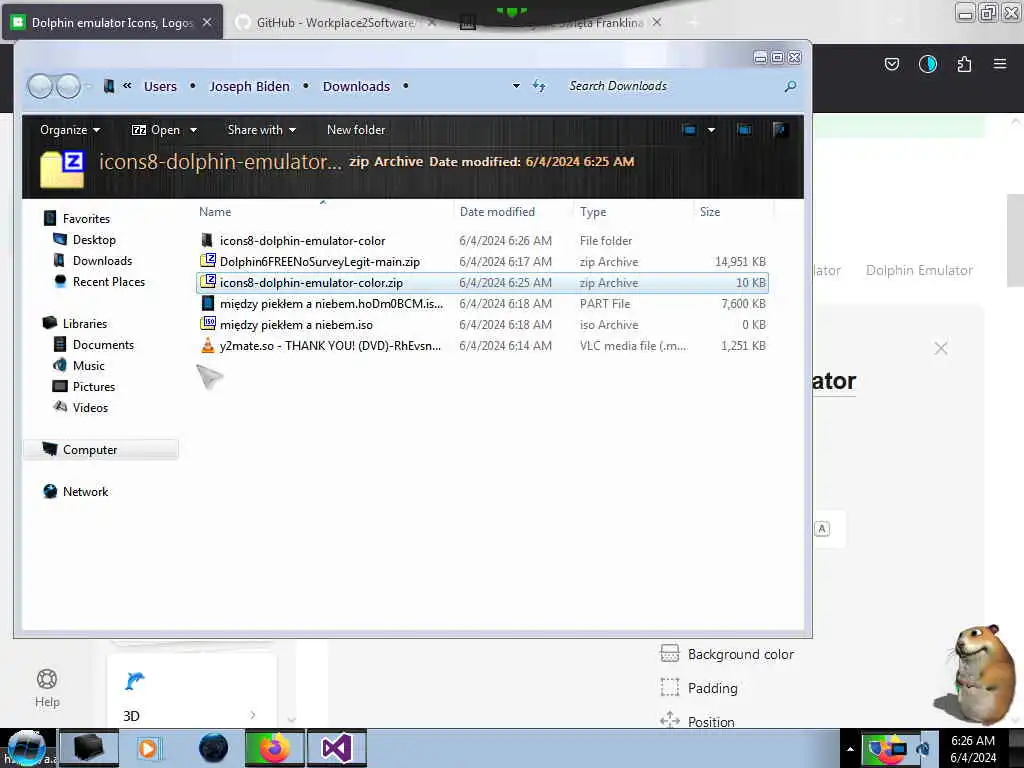Open the change view icon in toolbar

pos(689,129)
